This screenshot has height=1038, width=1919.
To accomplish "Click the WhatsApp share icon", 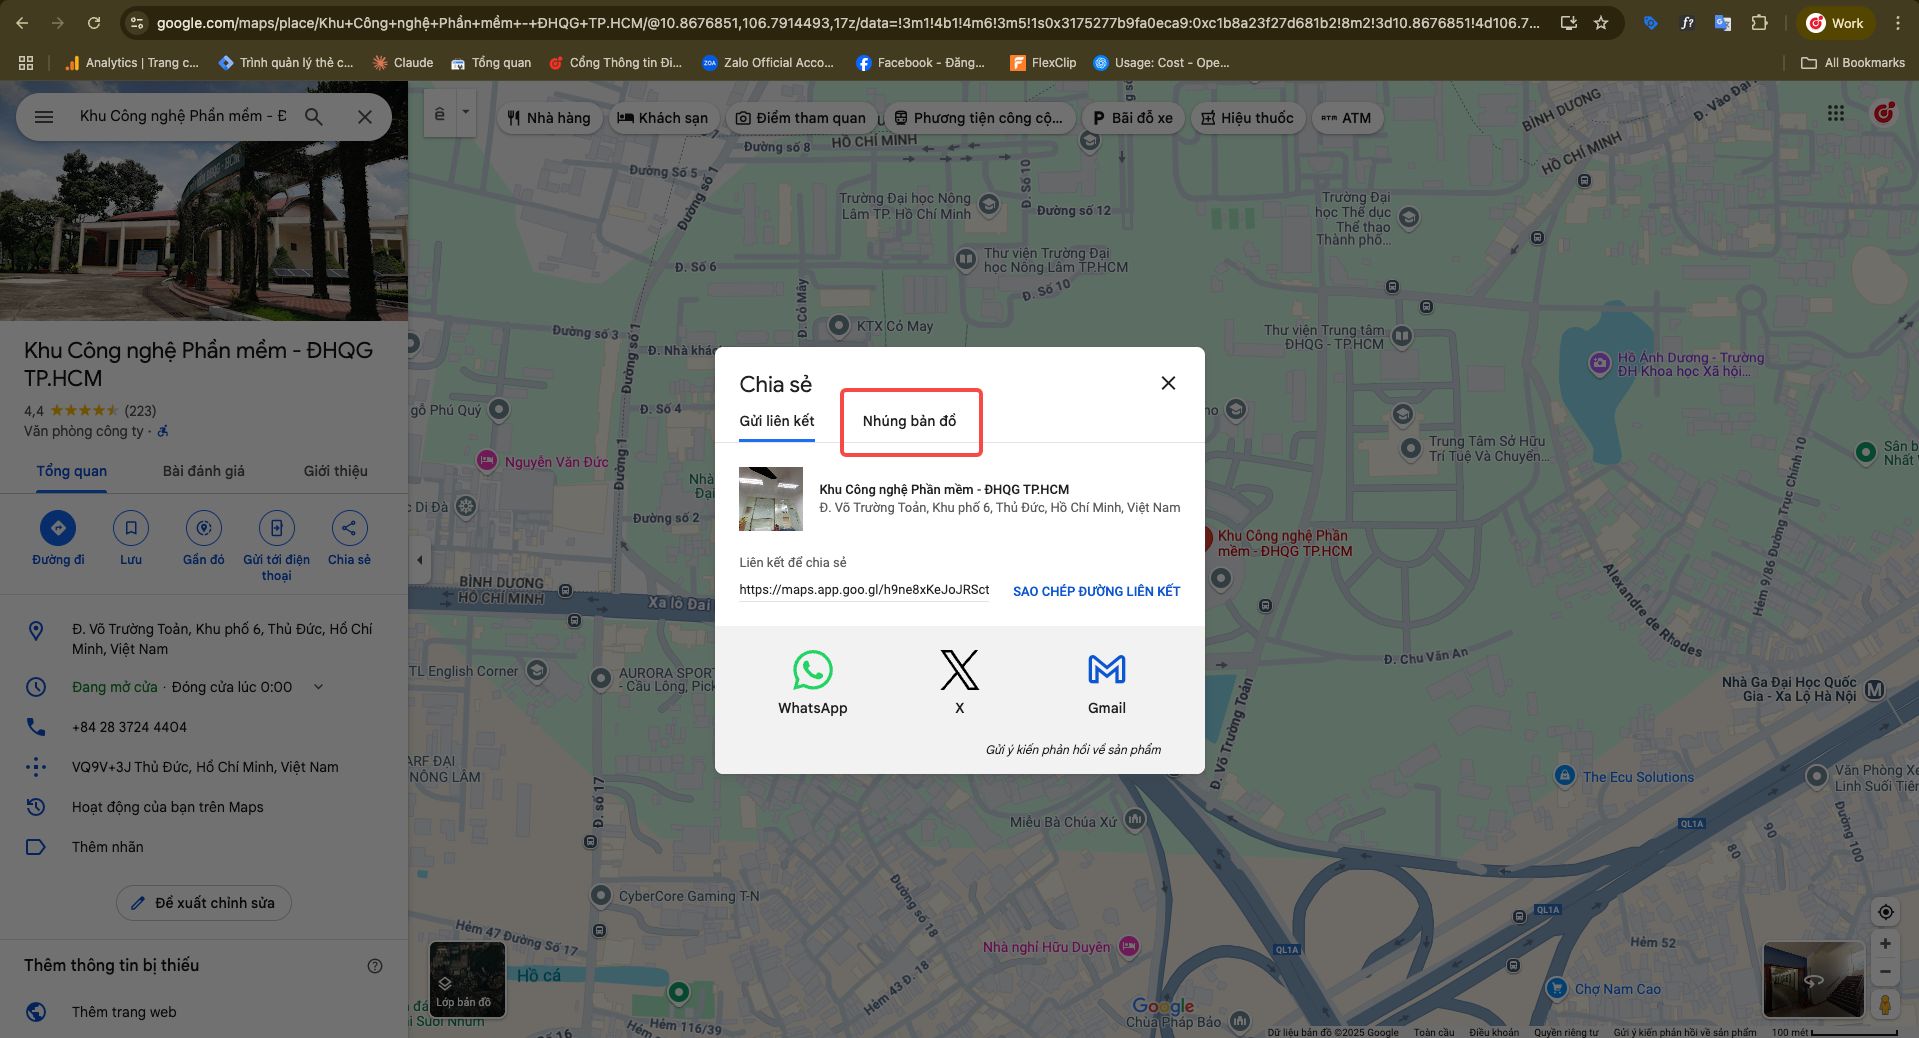I will click(x=812, y=671).
